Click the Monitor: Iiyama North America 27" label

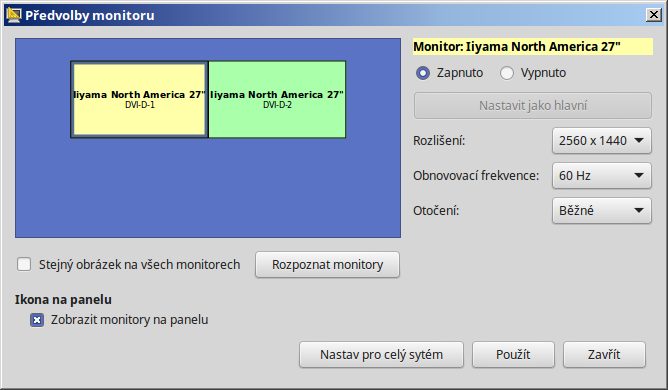tap(533, 46)
